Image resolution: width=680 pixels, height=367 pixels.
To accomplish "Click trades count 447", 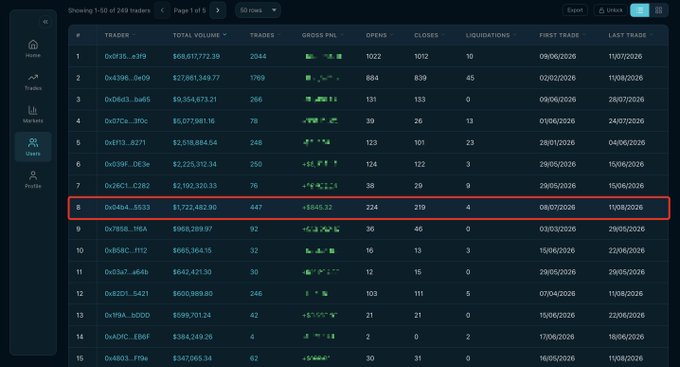I will tap(256, 207).
